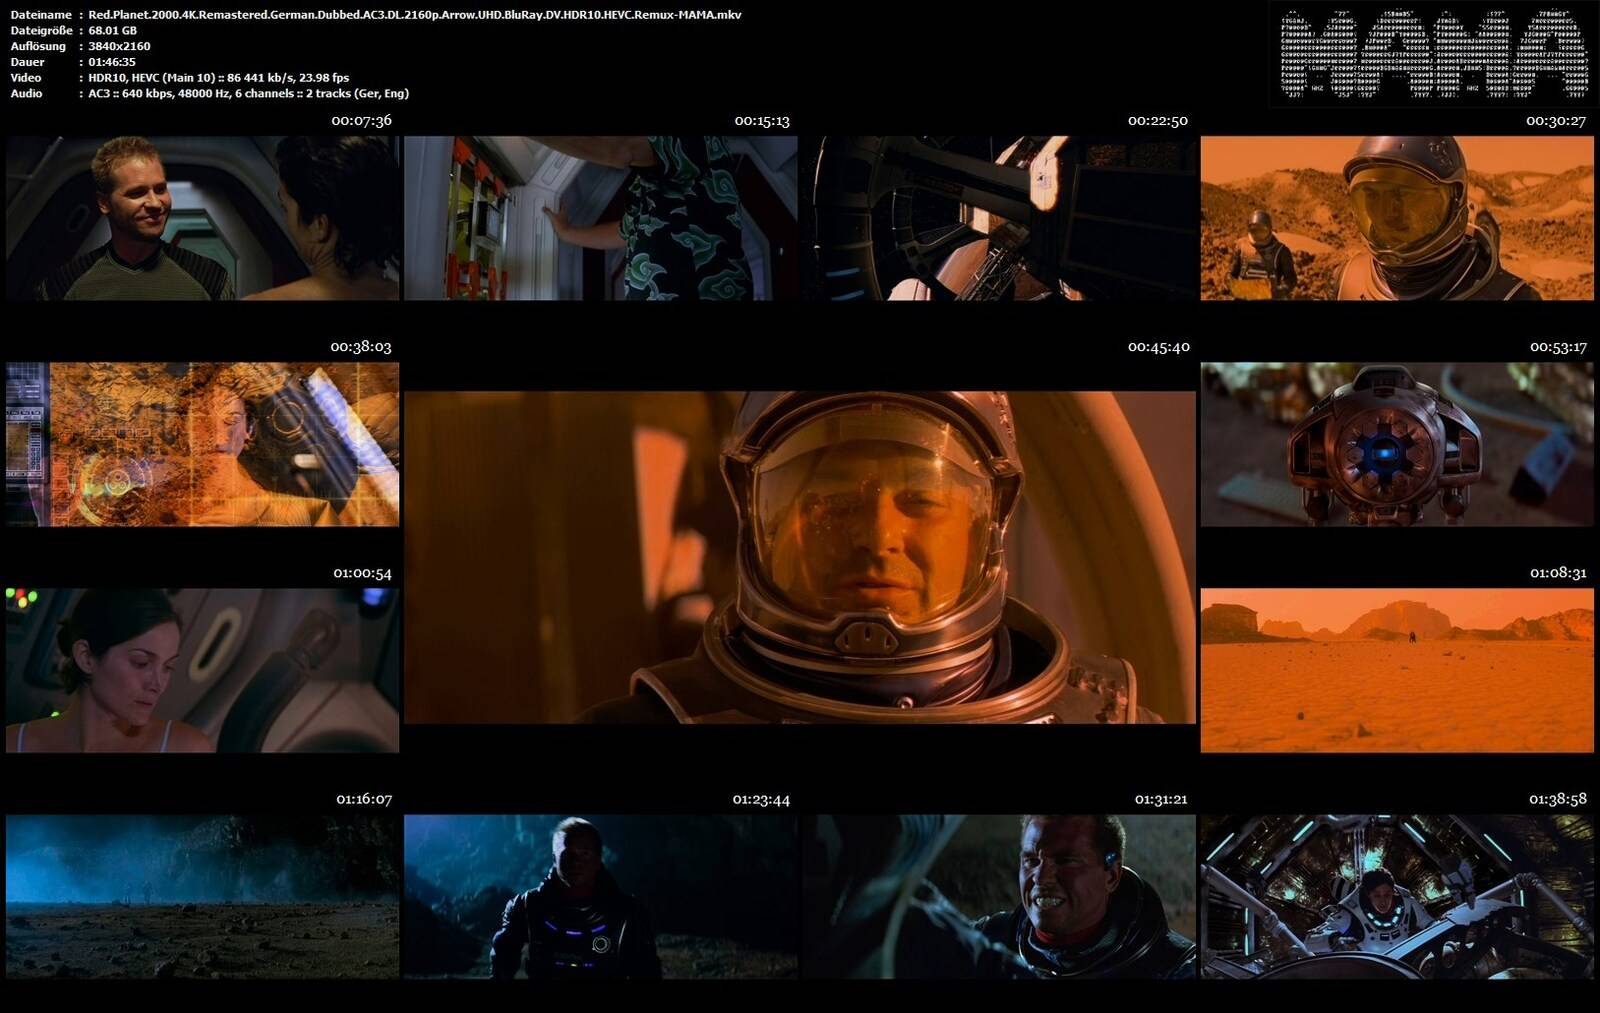This screenshot has height=1013, width=1600.
Task: Click the Auflösung label
Action: 38,46
